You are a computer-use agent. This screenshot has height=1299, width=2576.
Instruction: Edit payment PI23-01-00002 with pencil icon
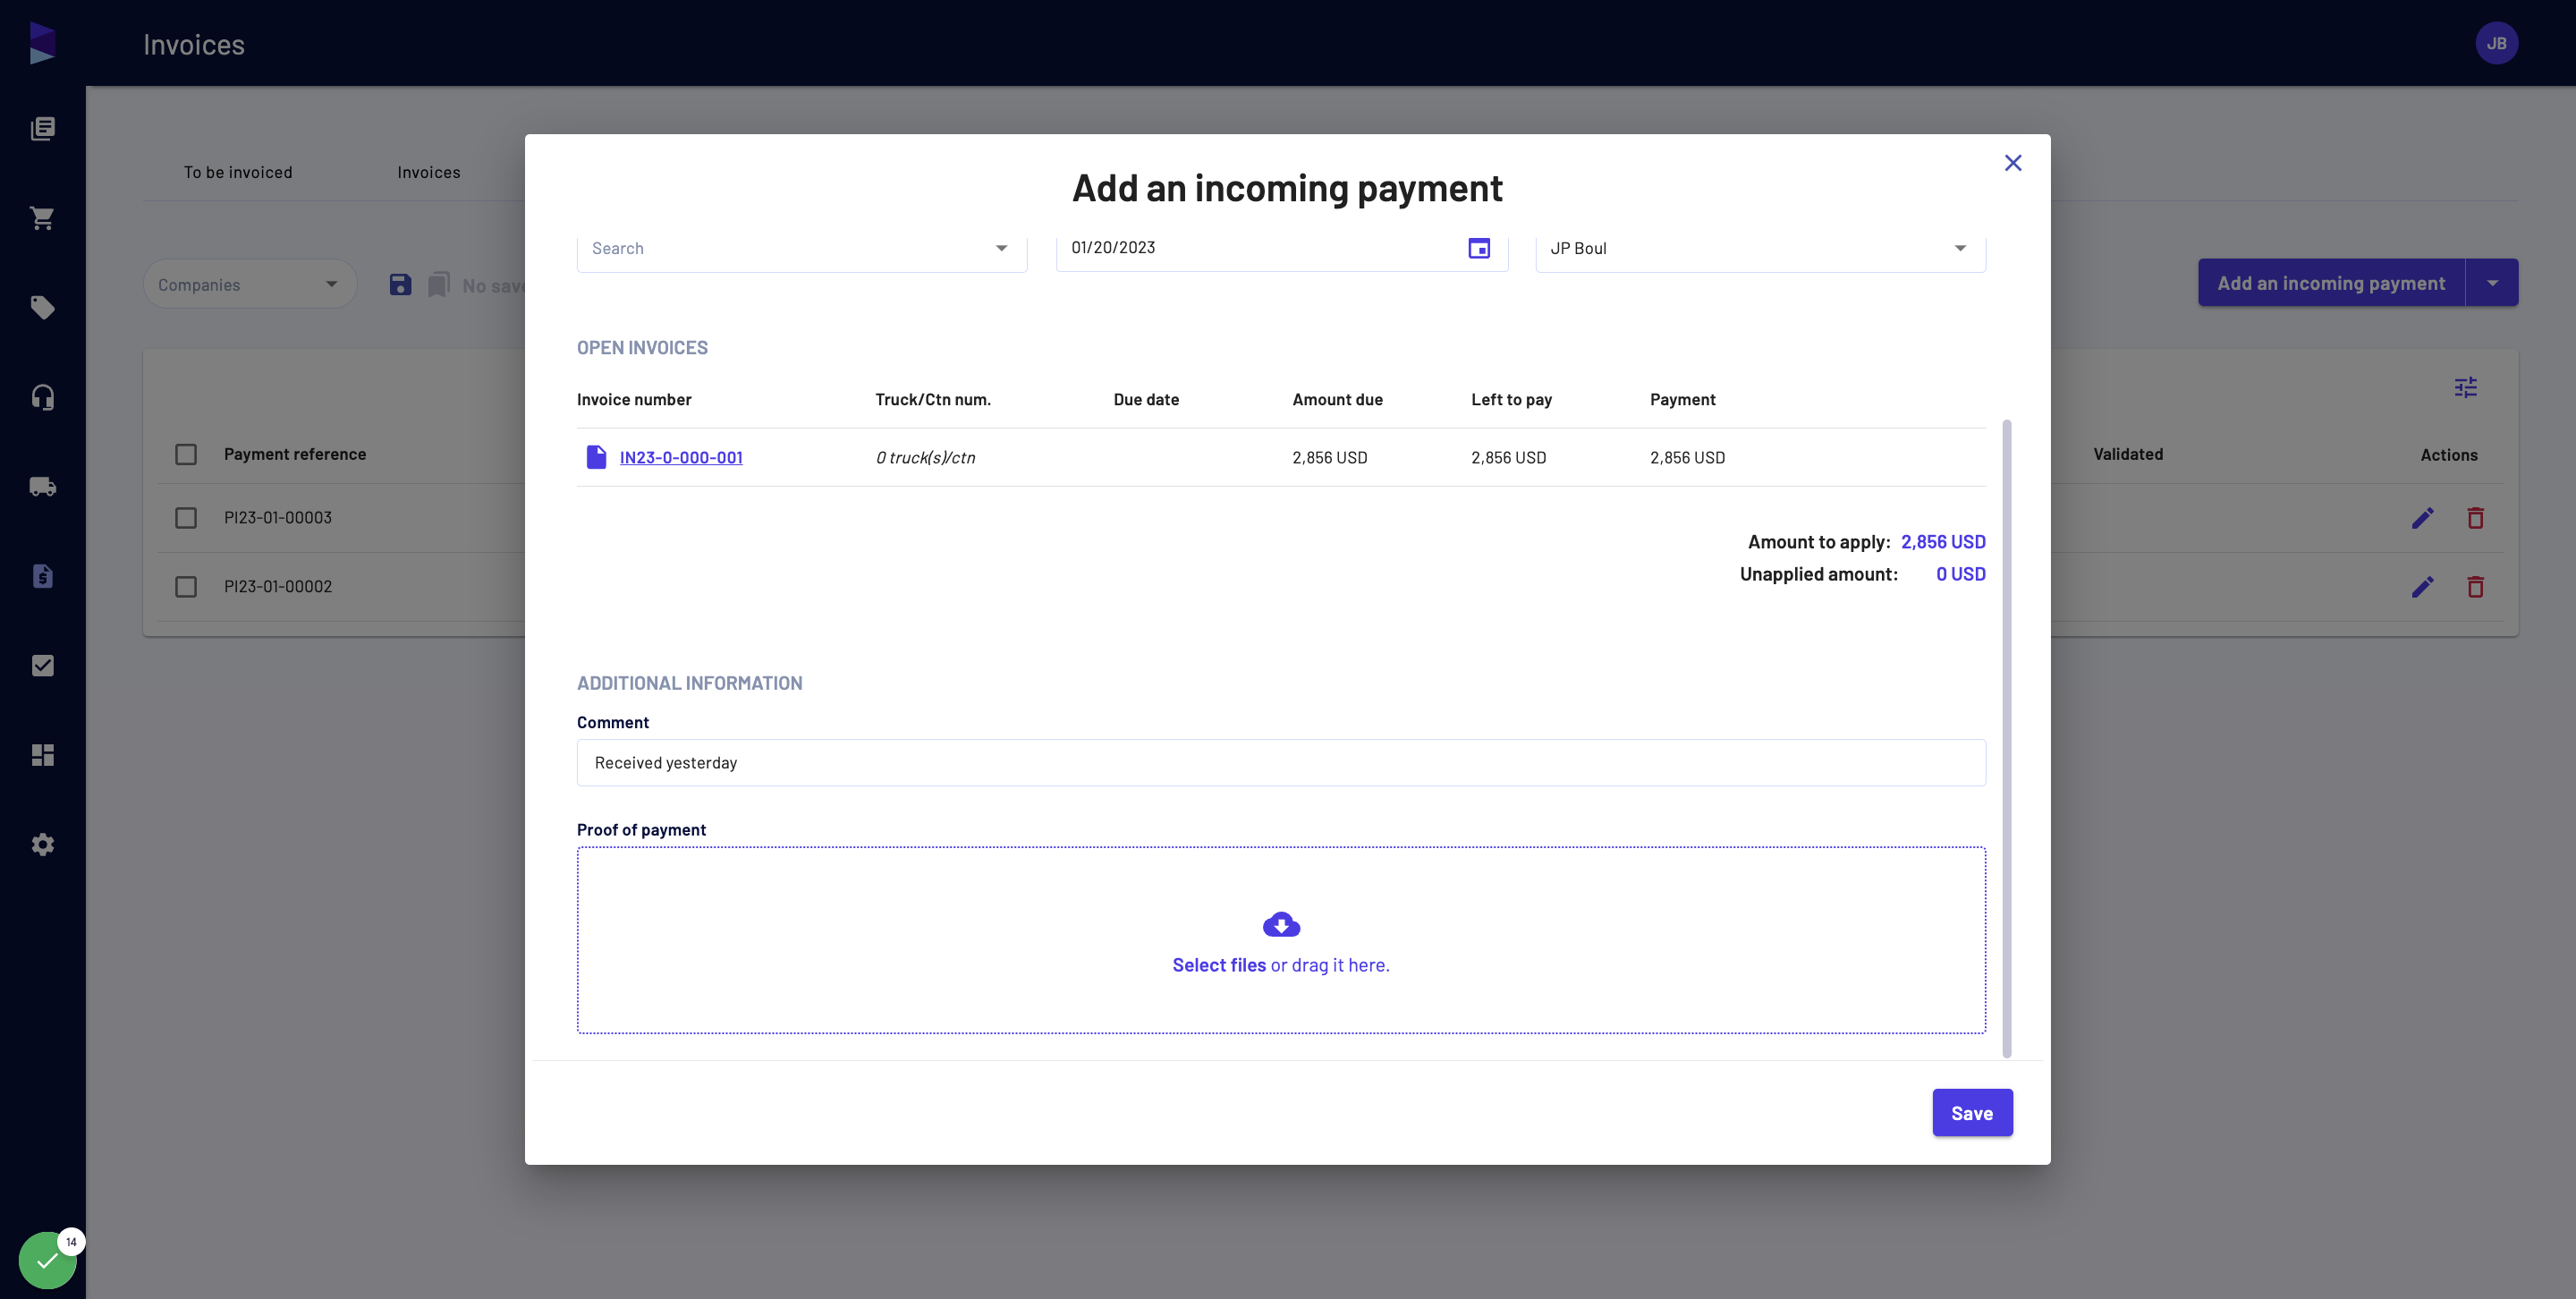click(2422, 587)
